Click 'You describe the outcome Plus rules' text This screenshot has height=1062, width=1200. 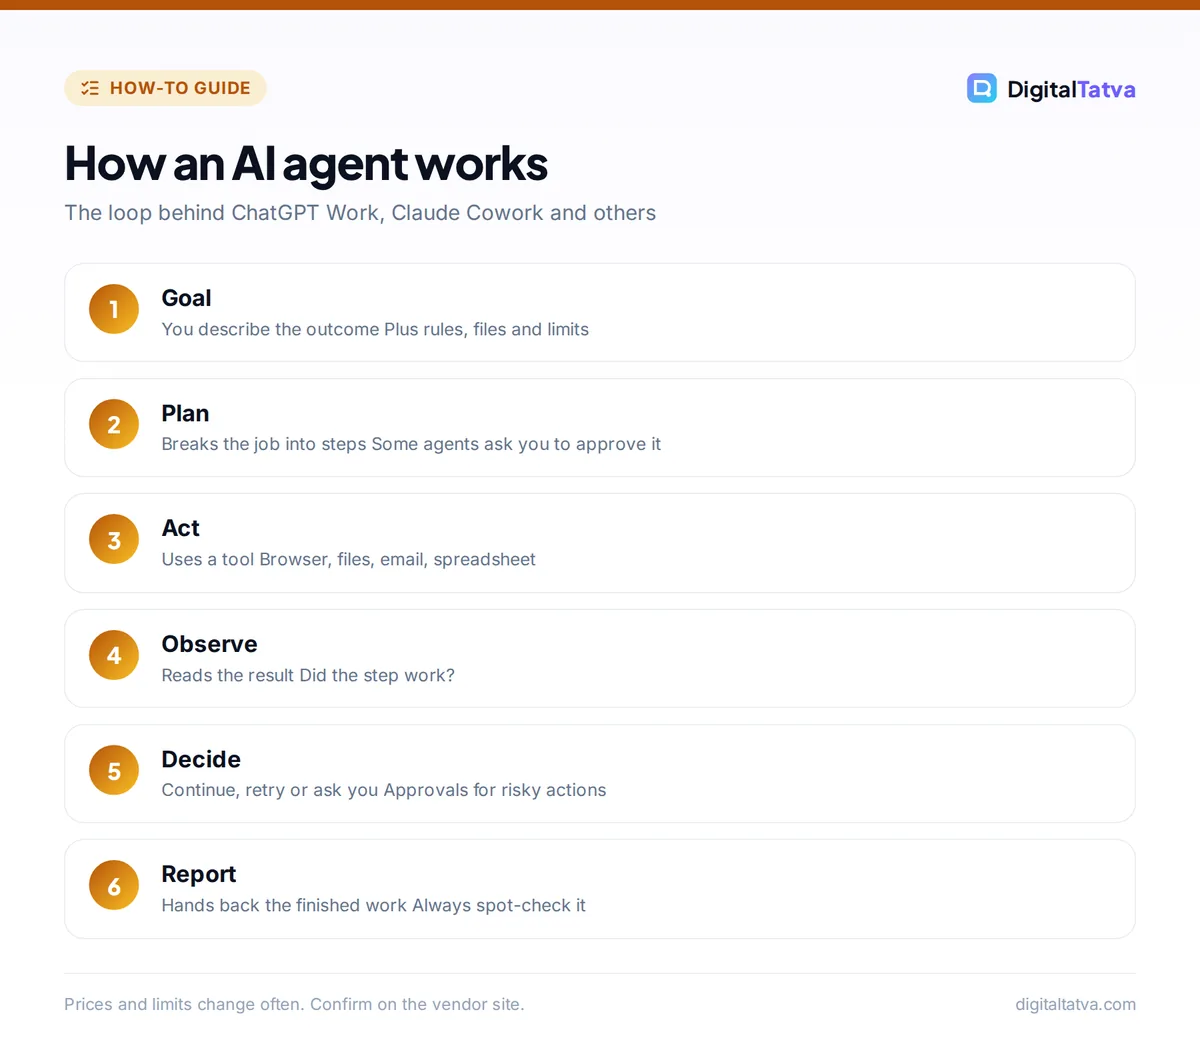point(375,329)
